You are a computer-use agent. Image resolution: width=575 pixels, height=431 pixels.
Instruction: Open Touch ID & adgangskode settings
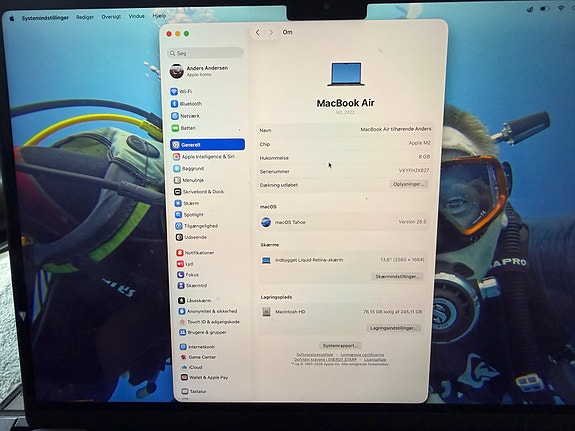click(213, 322)
